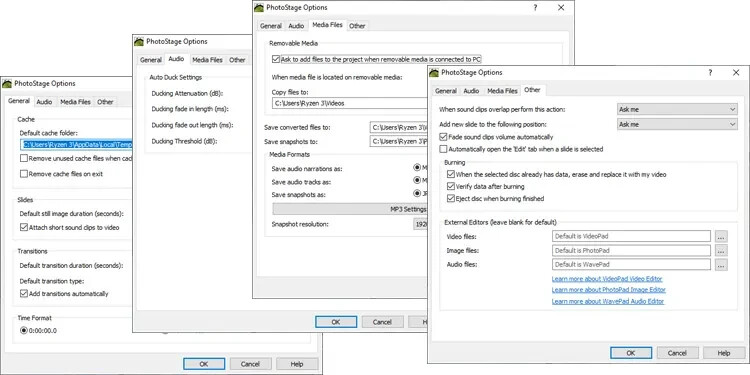Select Media Files tab in the leftmost window
Image resolution: width=750 pixels, height=375 pixels.
coord(75,102)
